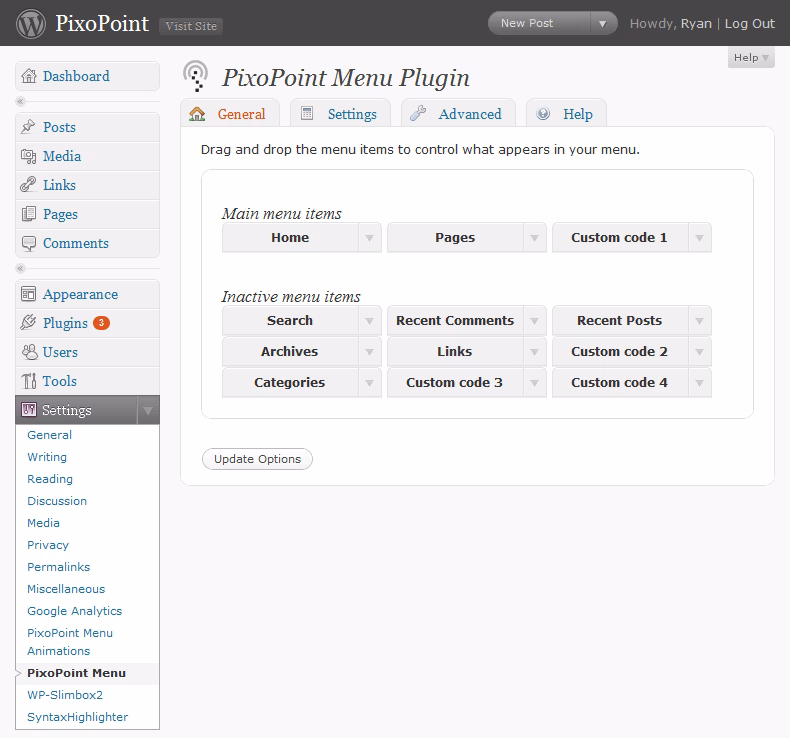
Task: Expand the Pages menu item arrow
Action: [x=535, y=238]
